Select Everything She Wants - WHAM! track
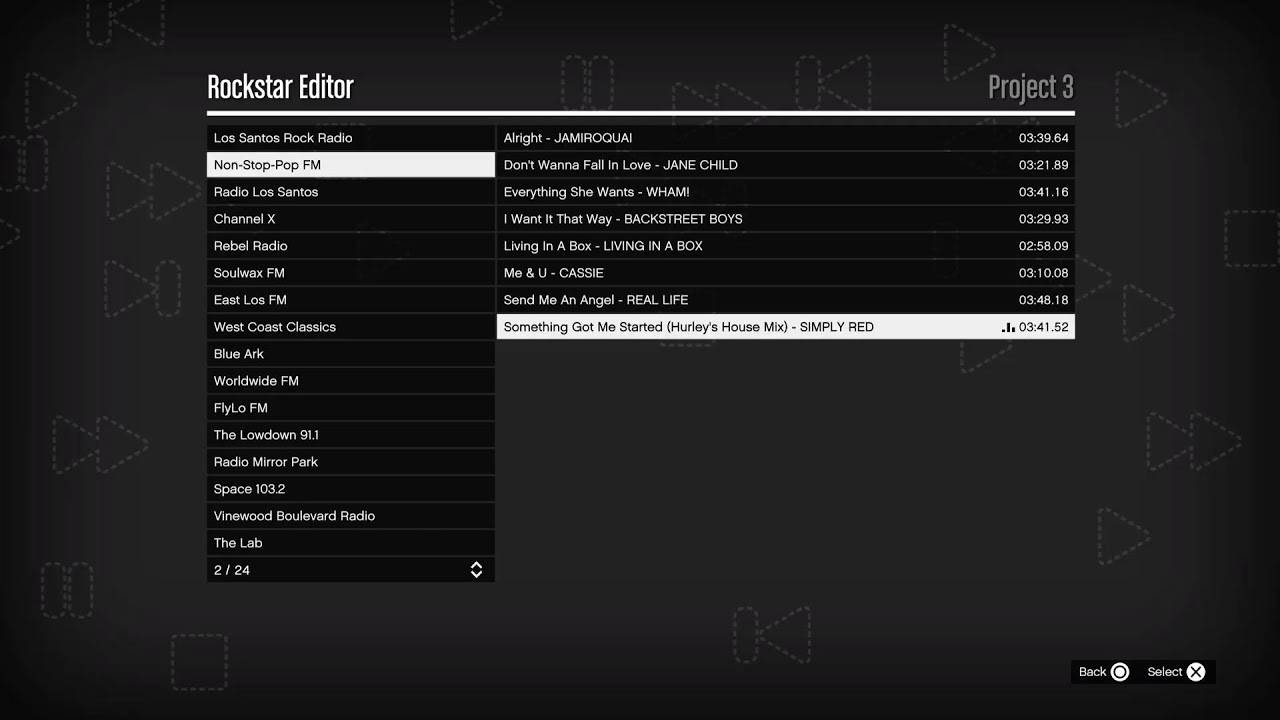Screen dimensions: 1280x720 pyautogui.click(x=786, y=192)
